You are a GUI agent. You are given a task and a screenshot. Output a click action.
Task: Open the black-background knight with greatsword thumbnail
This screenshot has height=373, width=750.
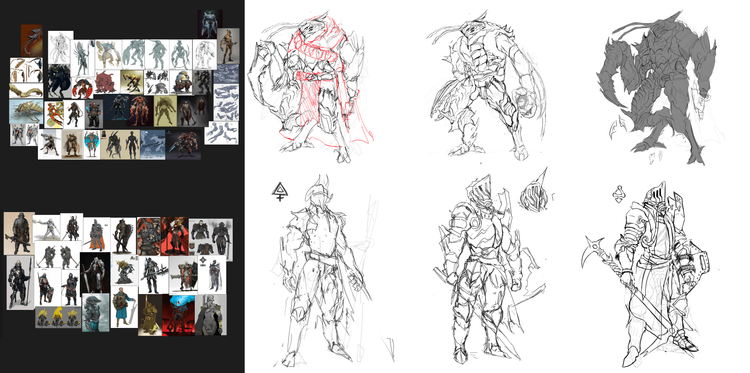click(x=95, y=273)
